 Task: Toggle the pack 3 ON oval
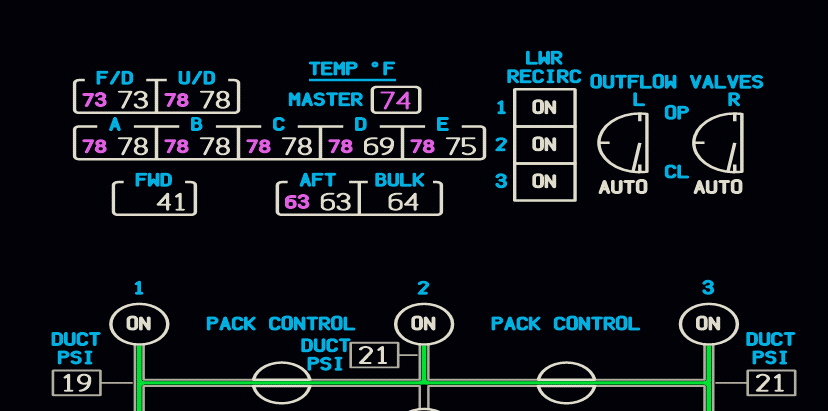coord(709,324)
